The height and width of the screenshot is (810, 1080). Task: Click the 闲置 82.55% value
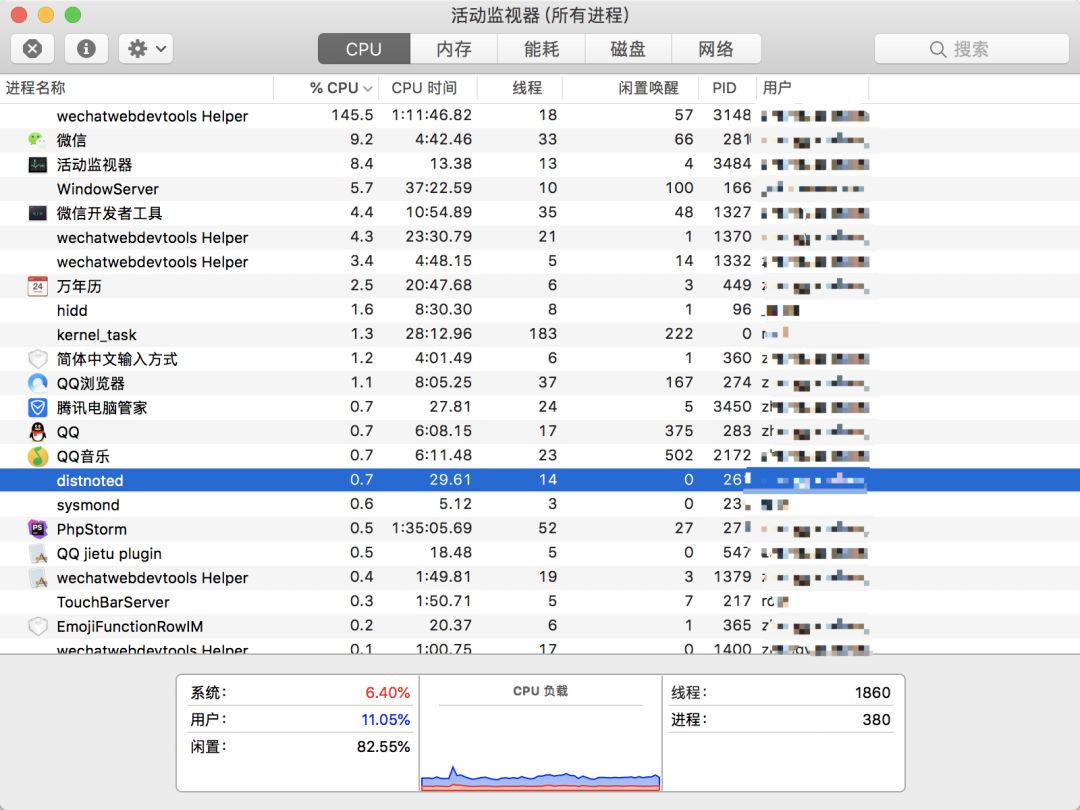[x=383, y=747]
